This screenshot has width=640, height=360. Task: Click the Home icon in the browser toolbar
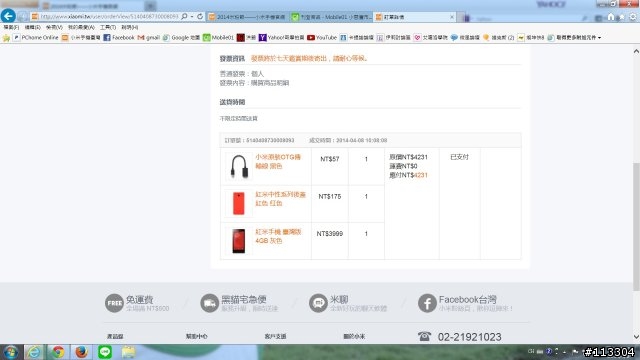(x=611, y=17)
